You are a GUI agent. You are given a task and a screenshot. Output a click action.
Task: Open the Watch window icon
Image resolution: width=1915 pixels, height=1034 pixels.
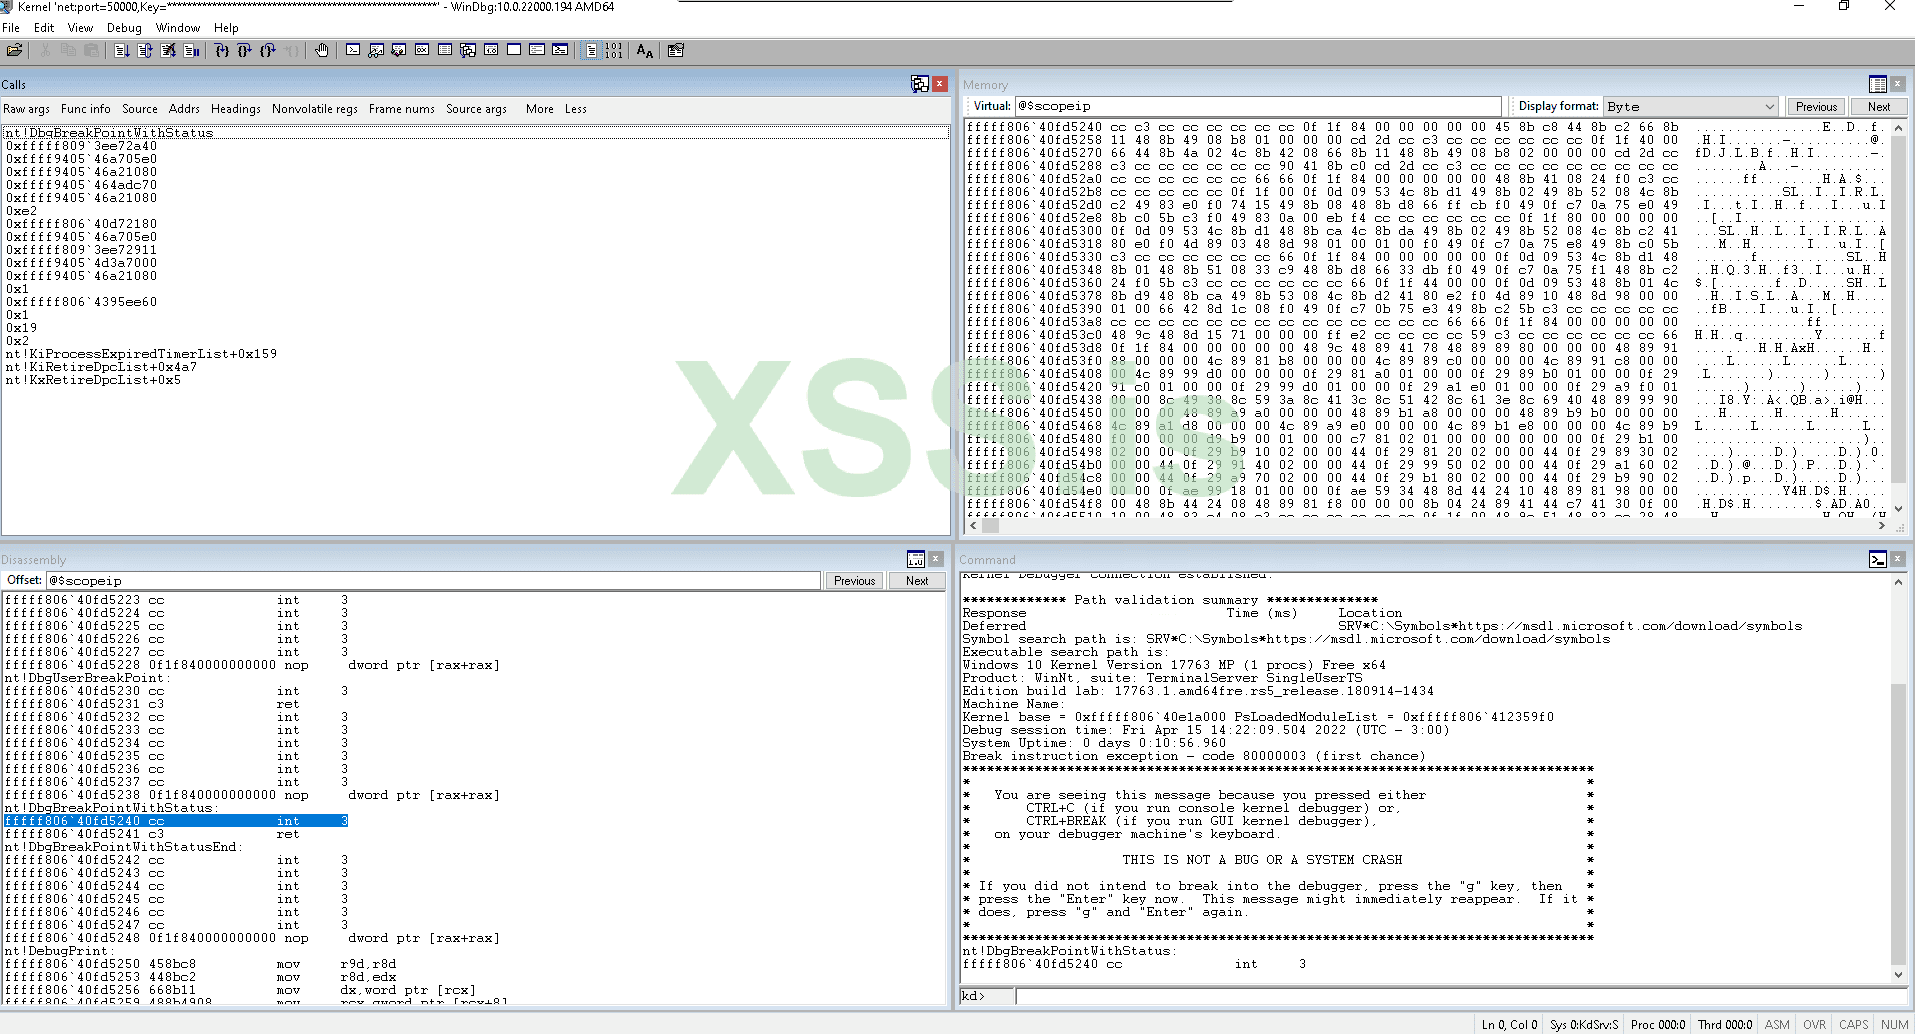[x=376, y=50]
